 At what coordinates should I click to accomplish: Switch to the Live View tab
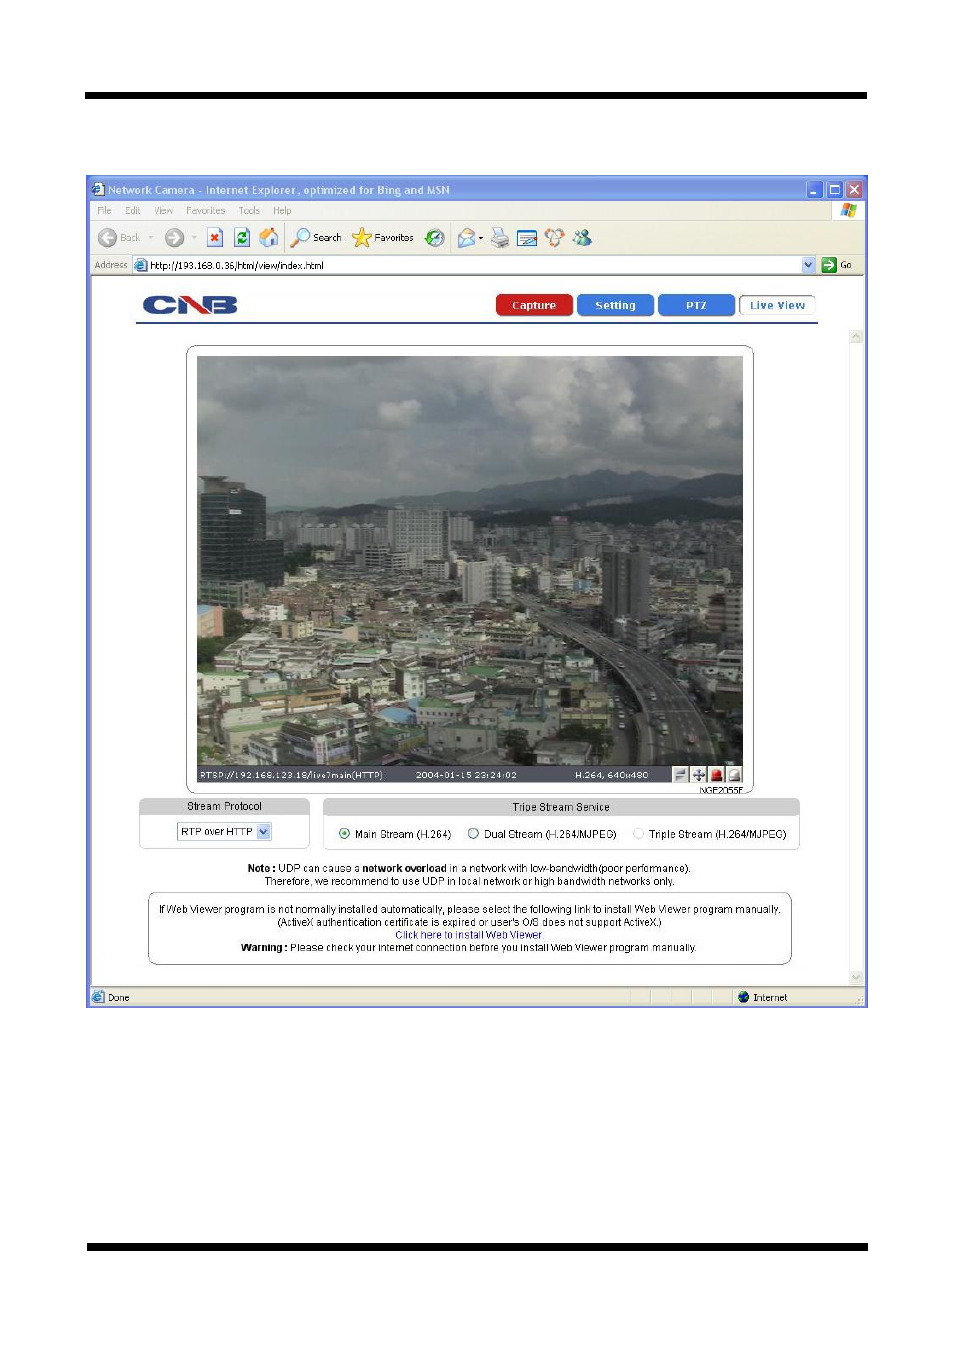point(777,305)
